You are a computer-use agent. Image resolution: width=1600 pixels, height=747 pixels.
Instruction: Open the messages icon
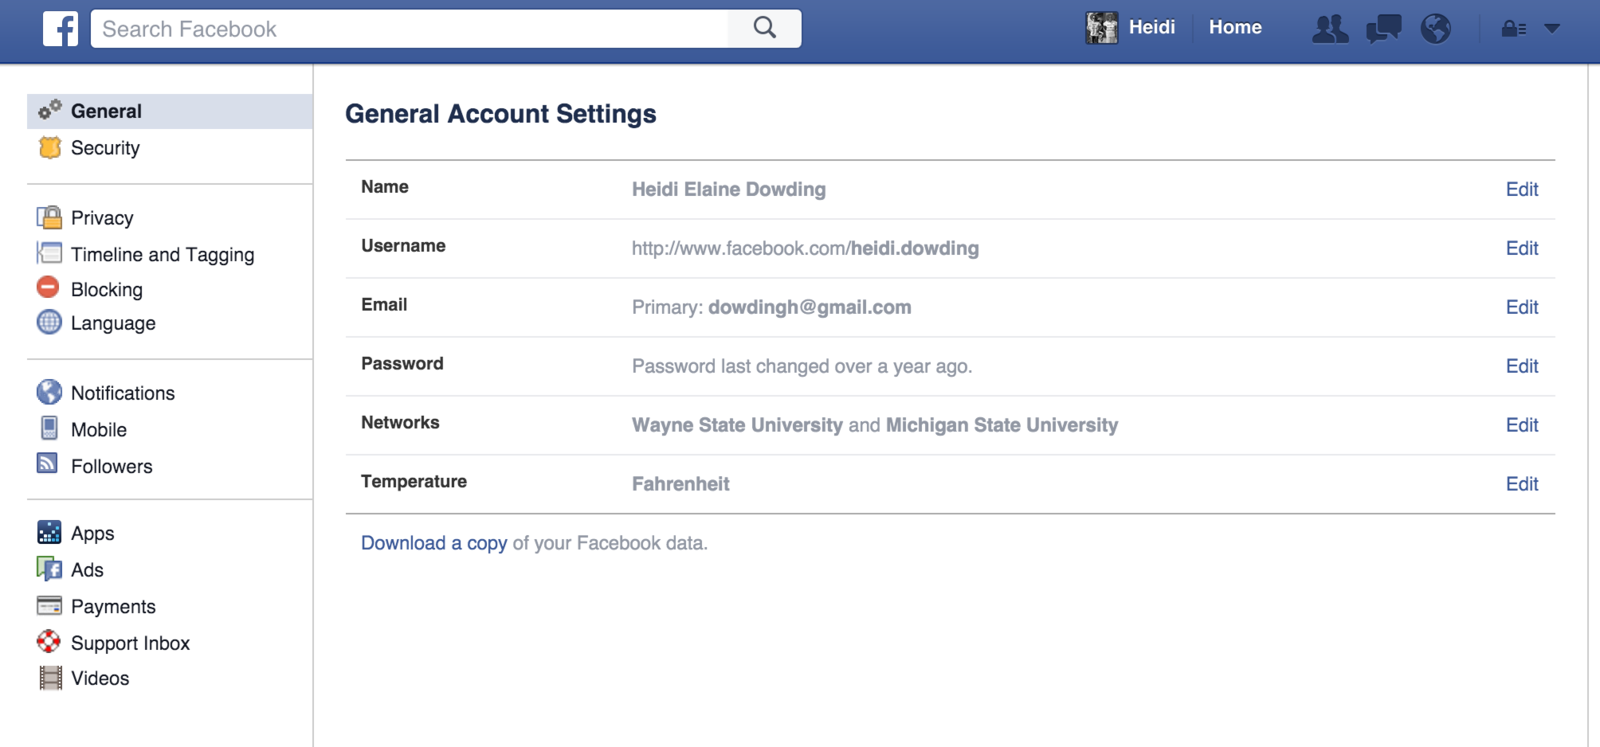1384,29
